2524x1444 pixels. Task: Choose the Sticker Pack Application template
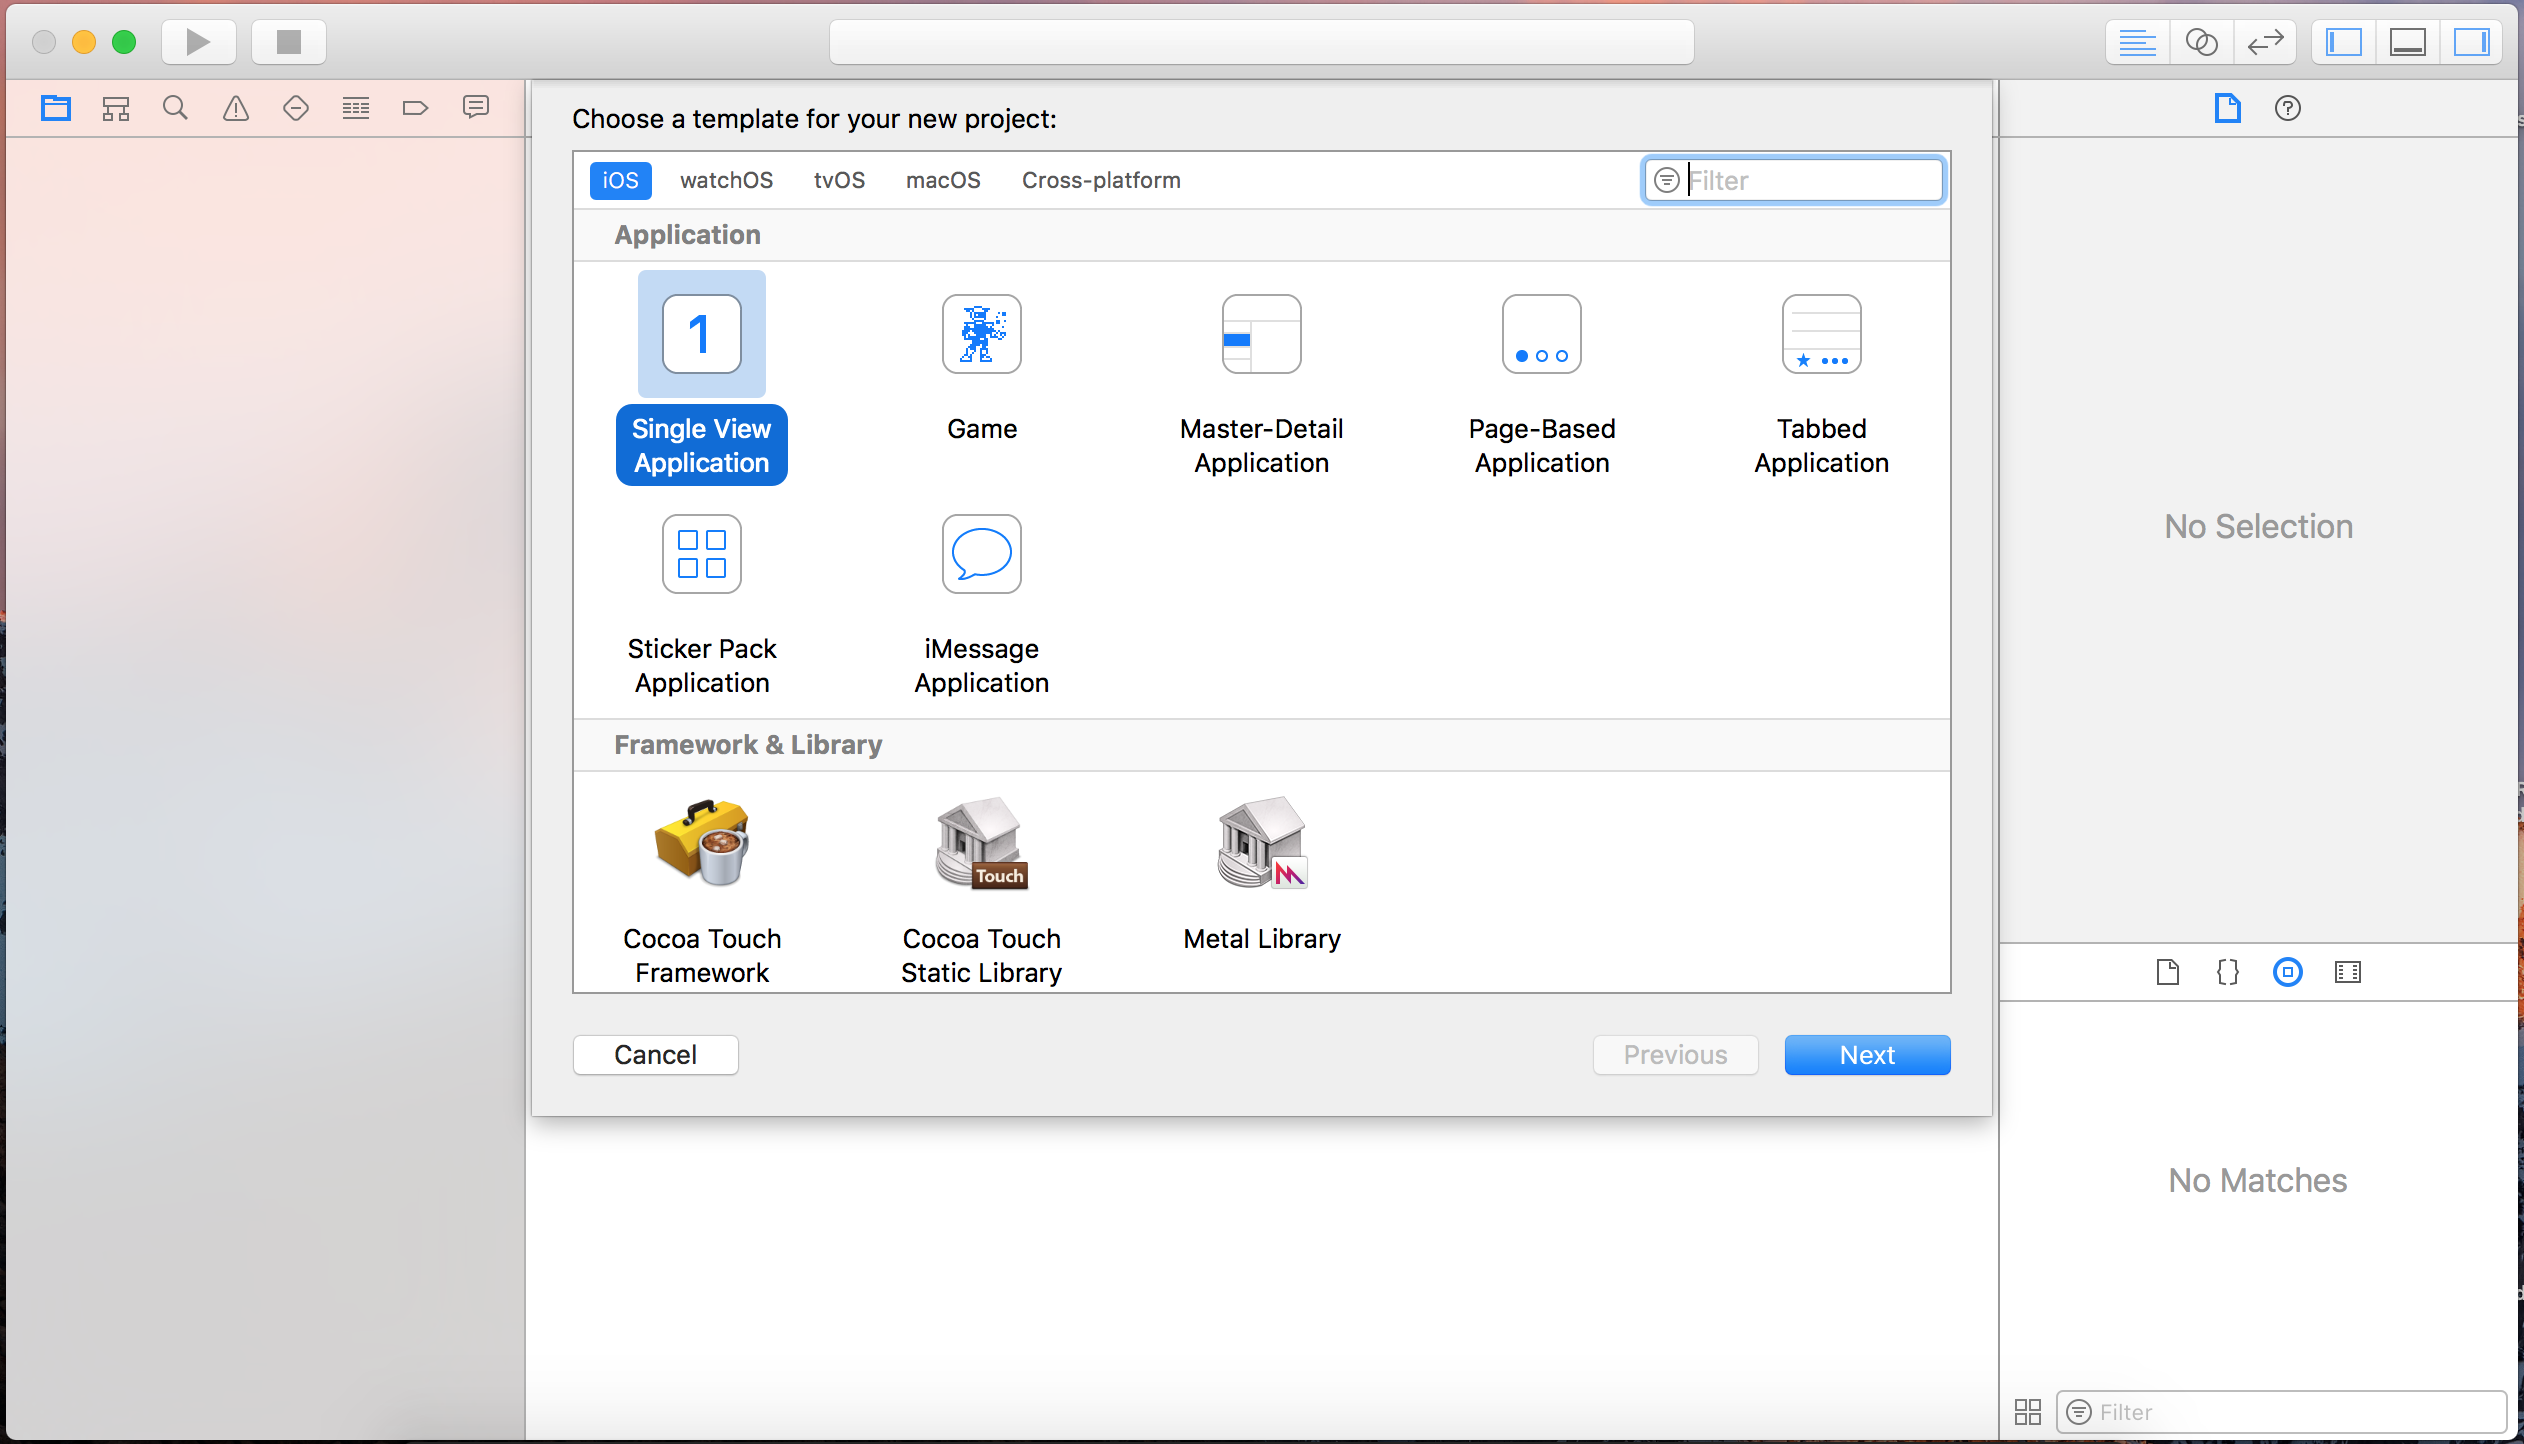pos(702,604)
